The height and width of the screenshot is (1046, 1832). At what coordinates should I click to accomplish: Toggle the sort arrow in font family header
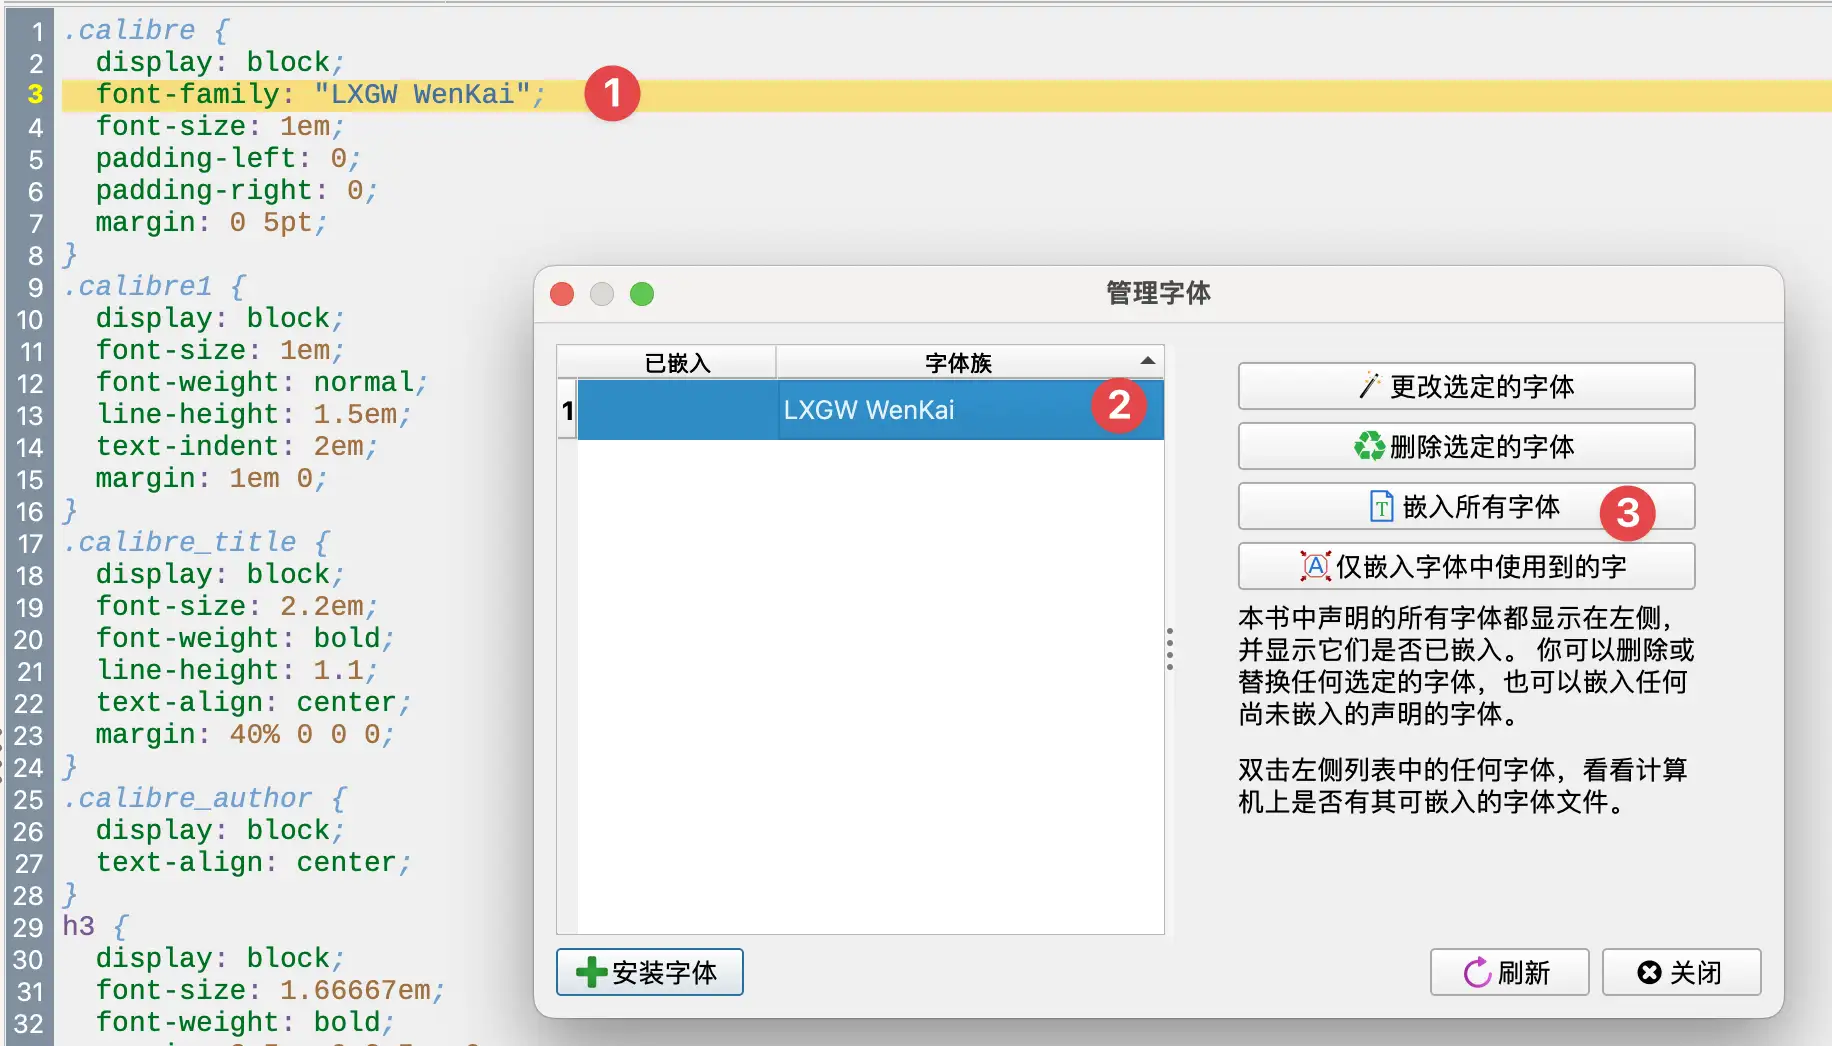pyautogui.click(x=1147, y=361)
